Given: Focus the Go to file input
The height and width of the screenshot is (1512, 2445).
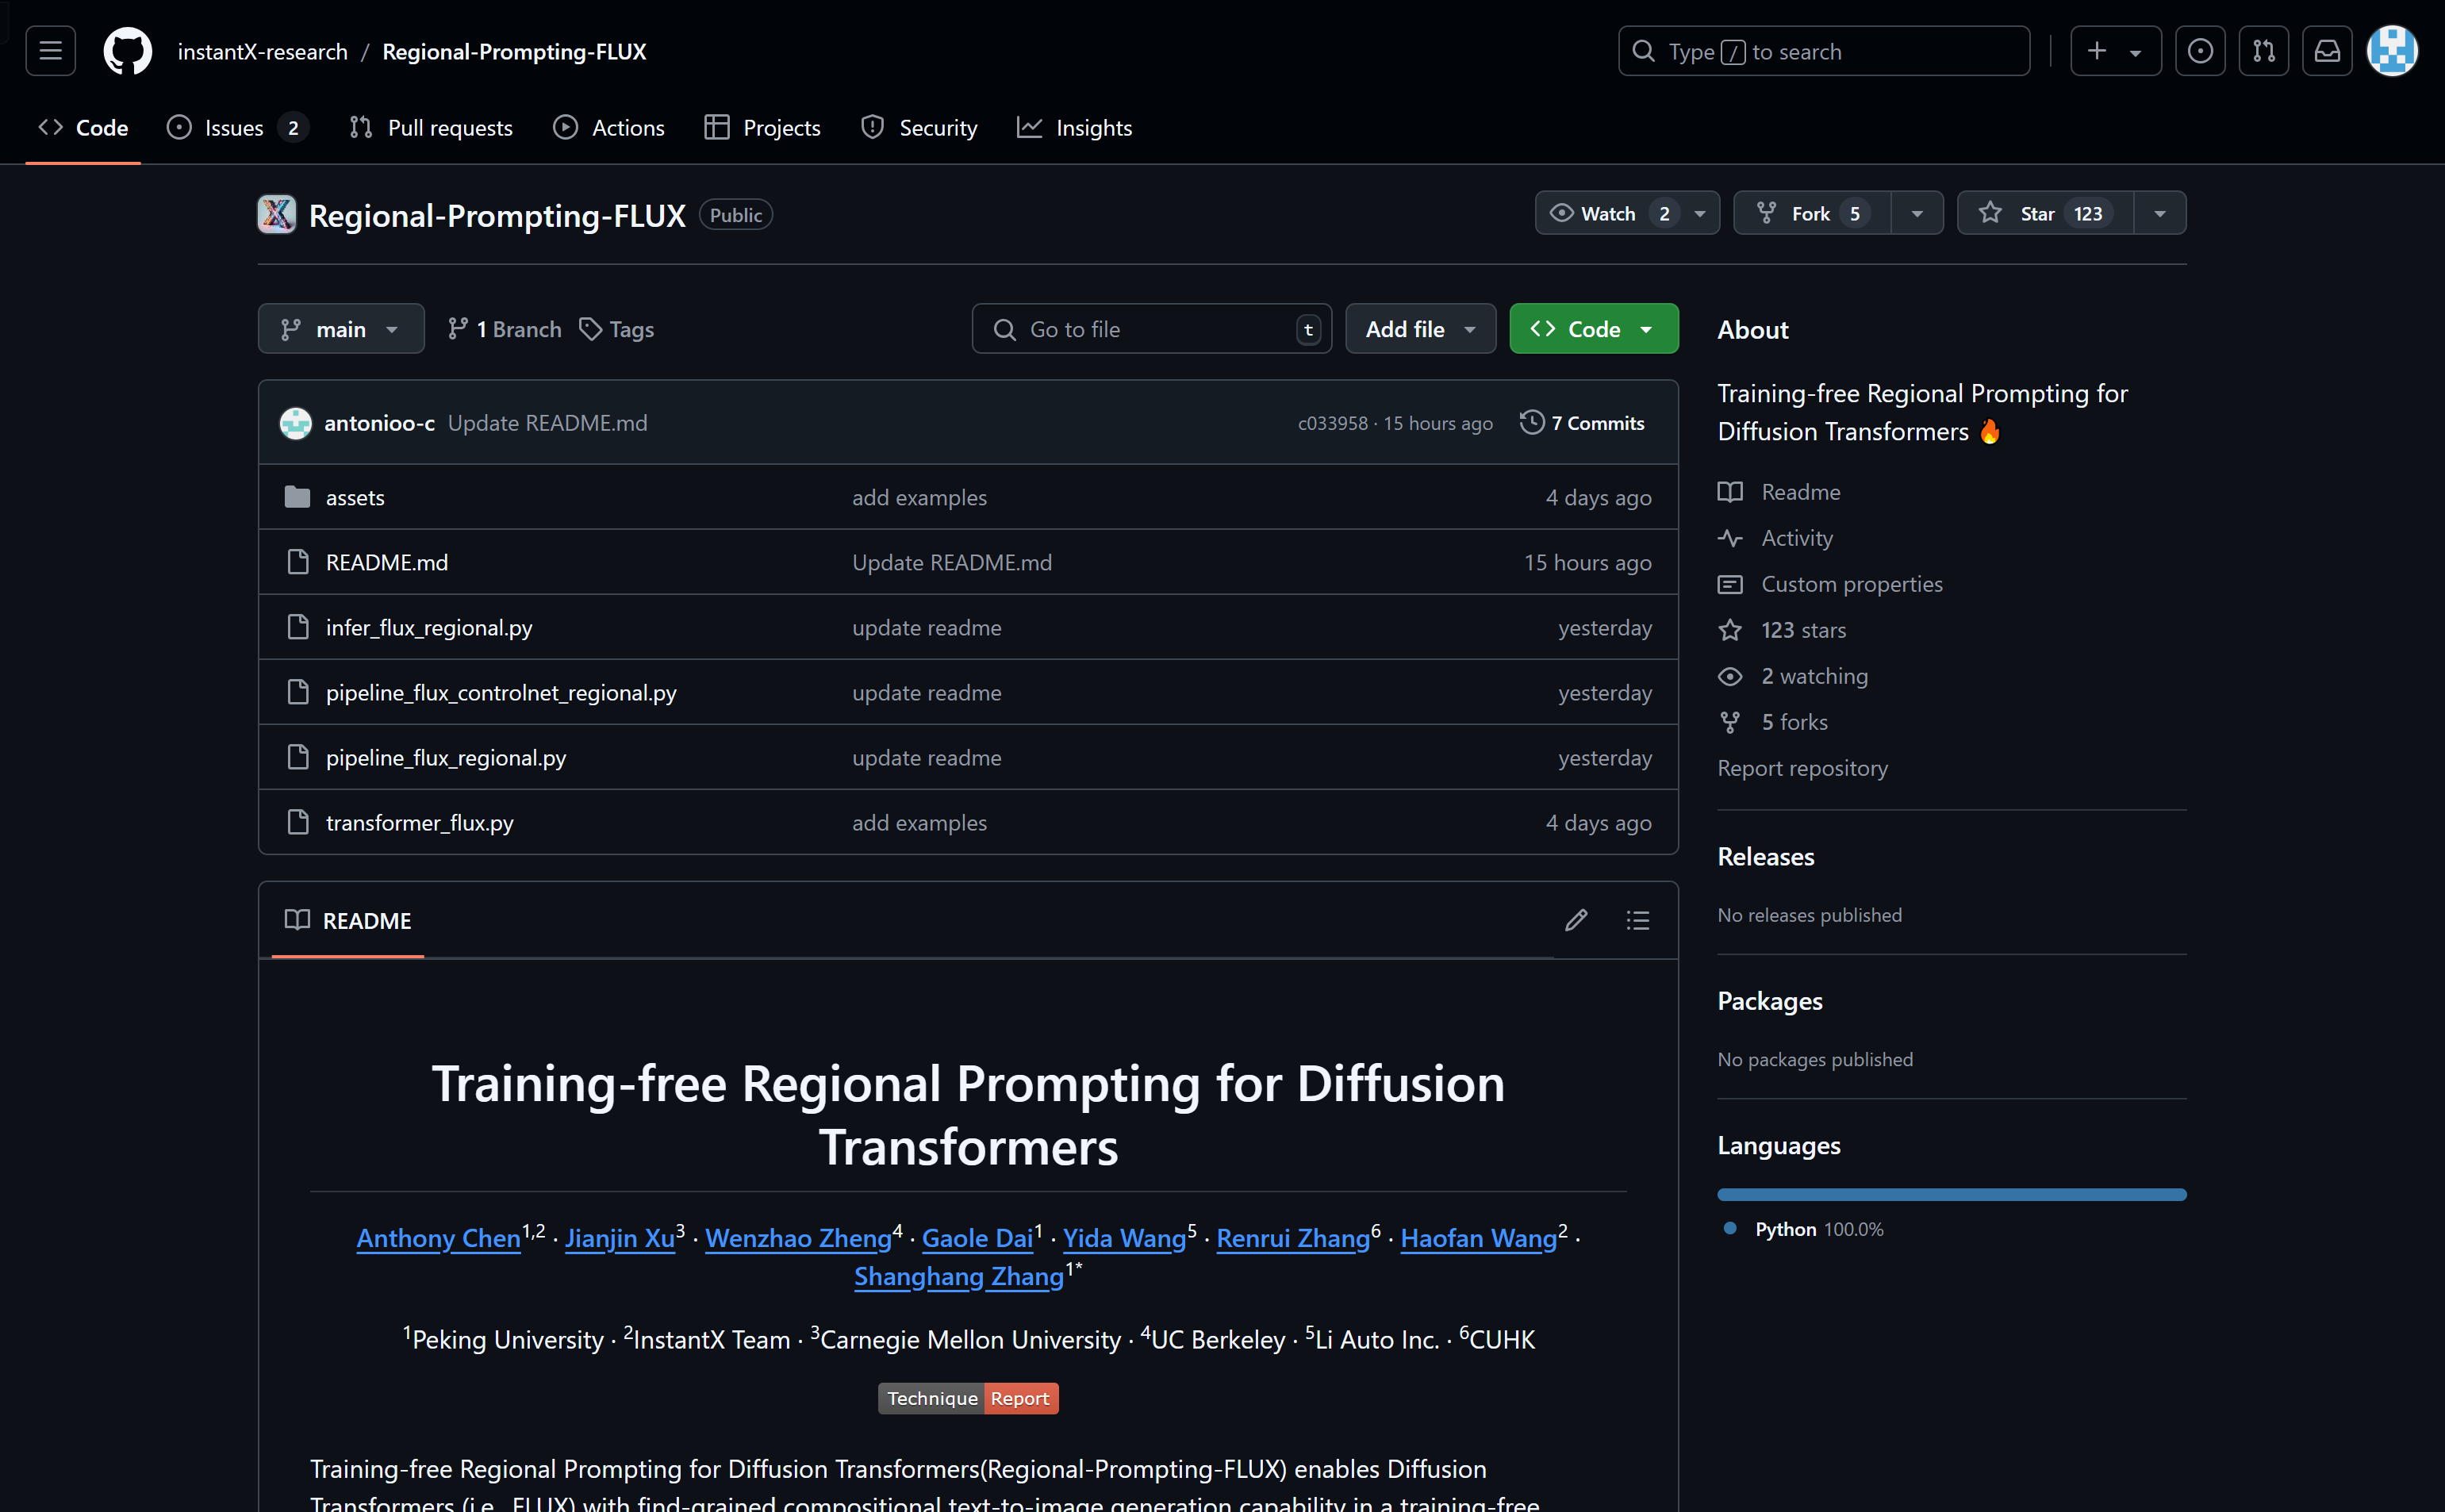Looking at the screenshot, I should click(x=1151, y=329).
